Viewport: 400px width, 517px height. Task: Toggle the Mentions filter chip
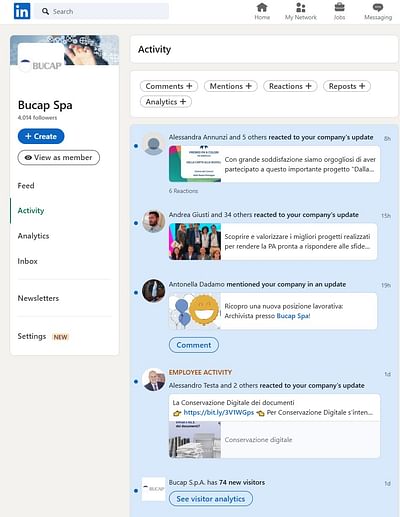[231, 86]
